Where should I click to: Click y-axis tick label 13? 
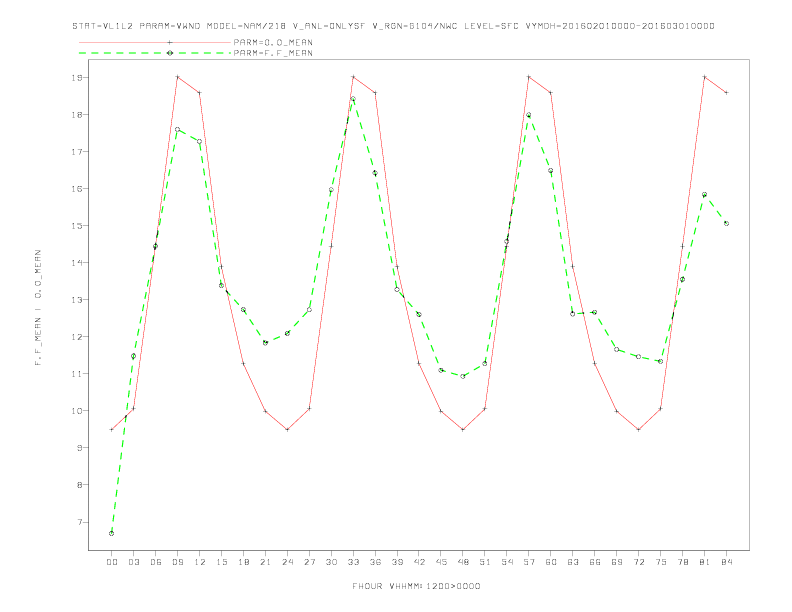pos(77,300)
